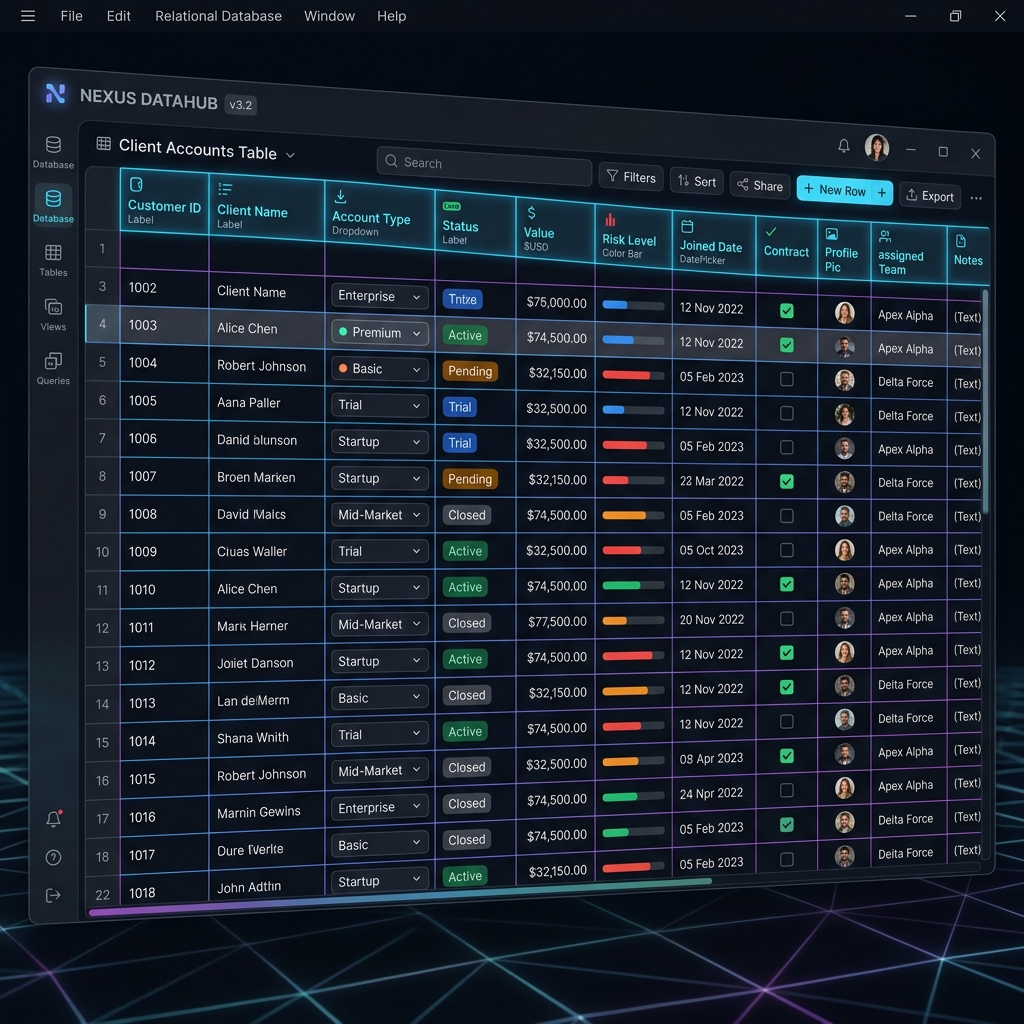Viewport: 1024px width, 1024px height.
Task: Open the Window menu
Action: tap(329, 16)
